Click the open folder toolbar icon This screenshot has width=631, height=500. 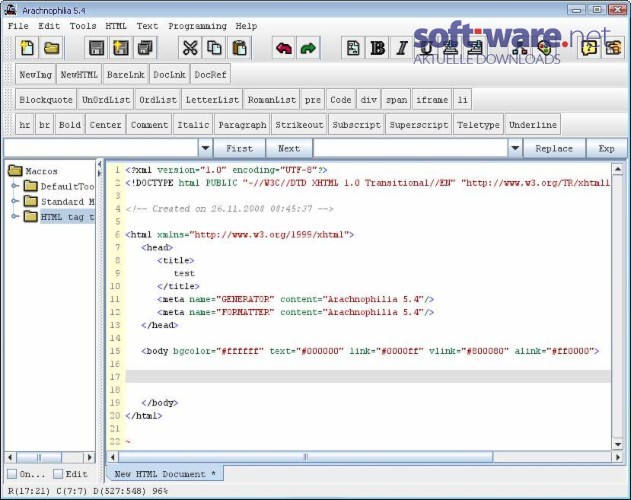[52, 48]
